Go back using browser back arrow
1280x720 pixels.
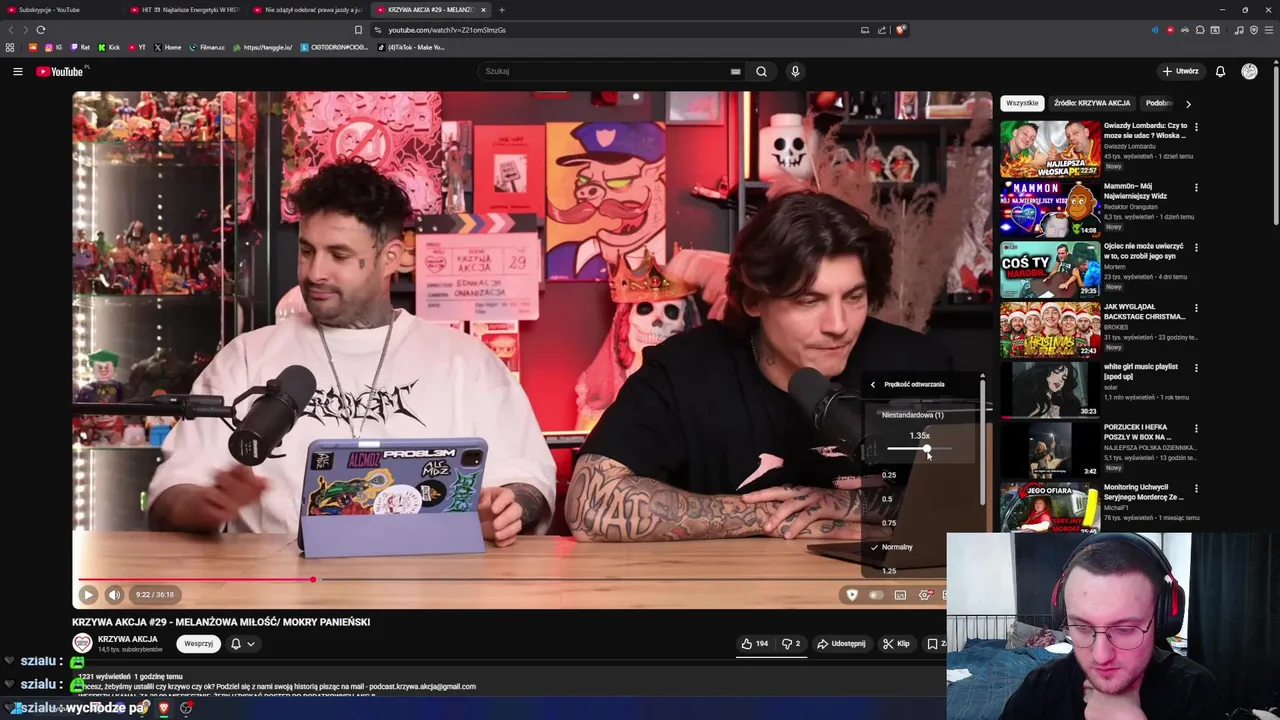11,30
